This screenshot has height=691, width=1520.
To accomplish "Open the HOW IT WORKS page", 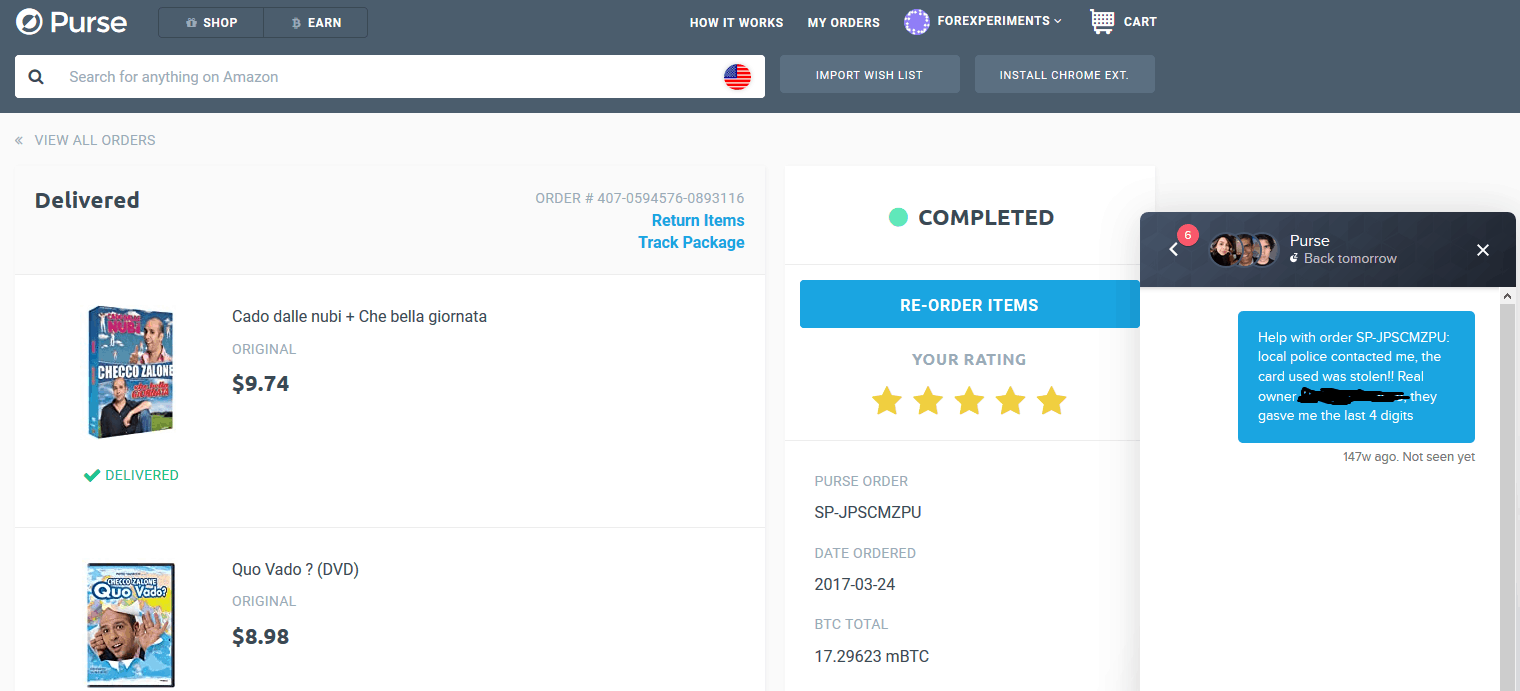I will pyautogui.click(x=737, y=22).
